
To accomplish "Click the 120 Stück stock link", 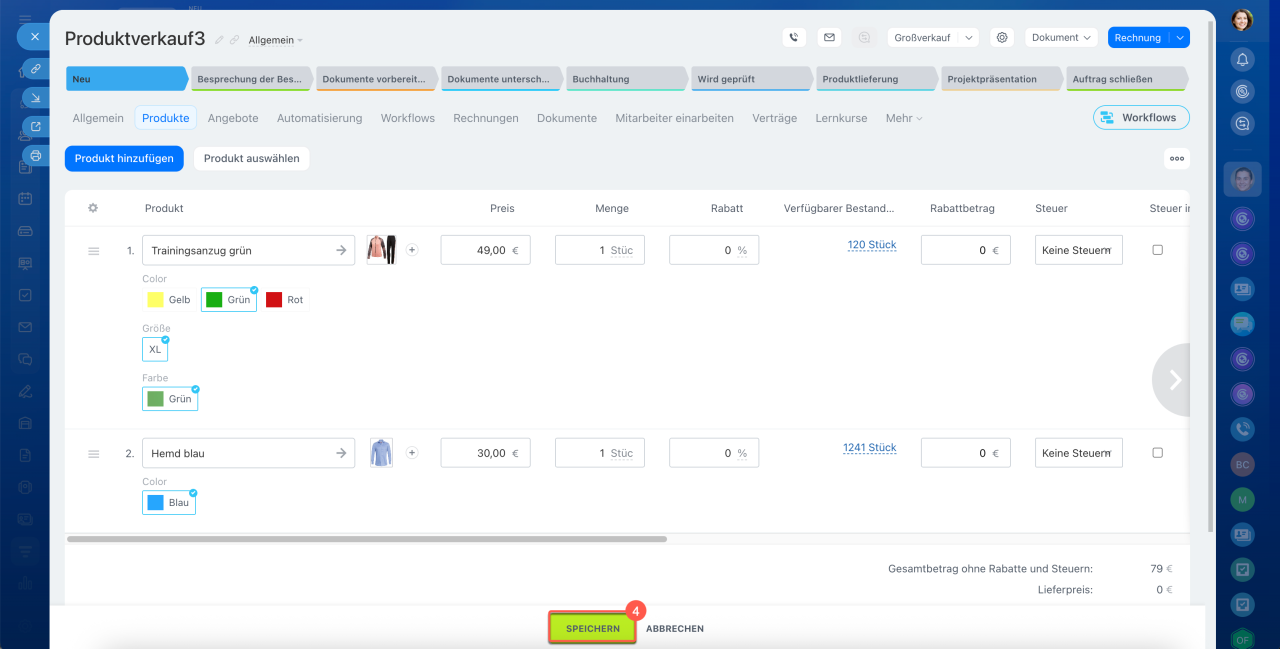I will pyautogui.click(x=871, y=245).
